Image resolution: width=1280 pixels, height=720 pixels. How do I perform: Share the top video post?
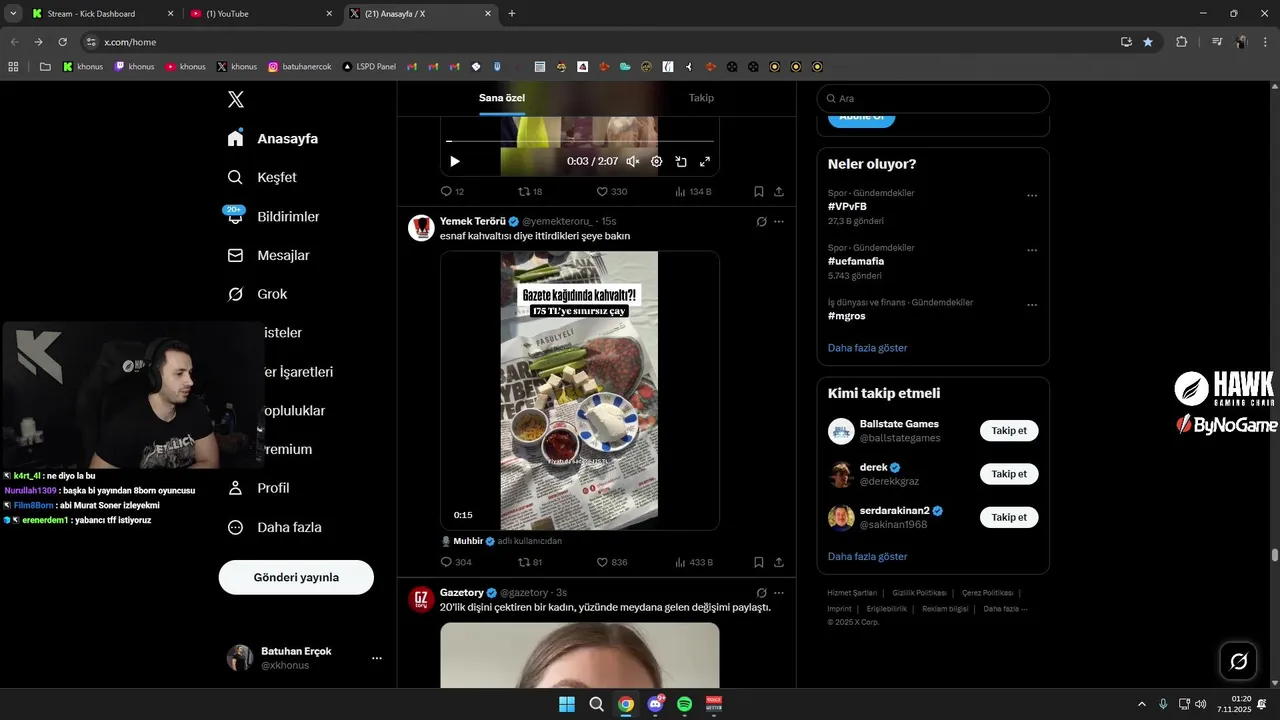[x=779, y=191]
